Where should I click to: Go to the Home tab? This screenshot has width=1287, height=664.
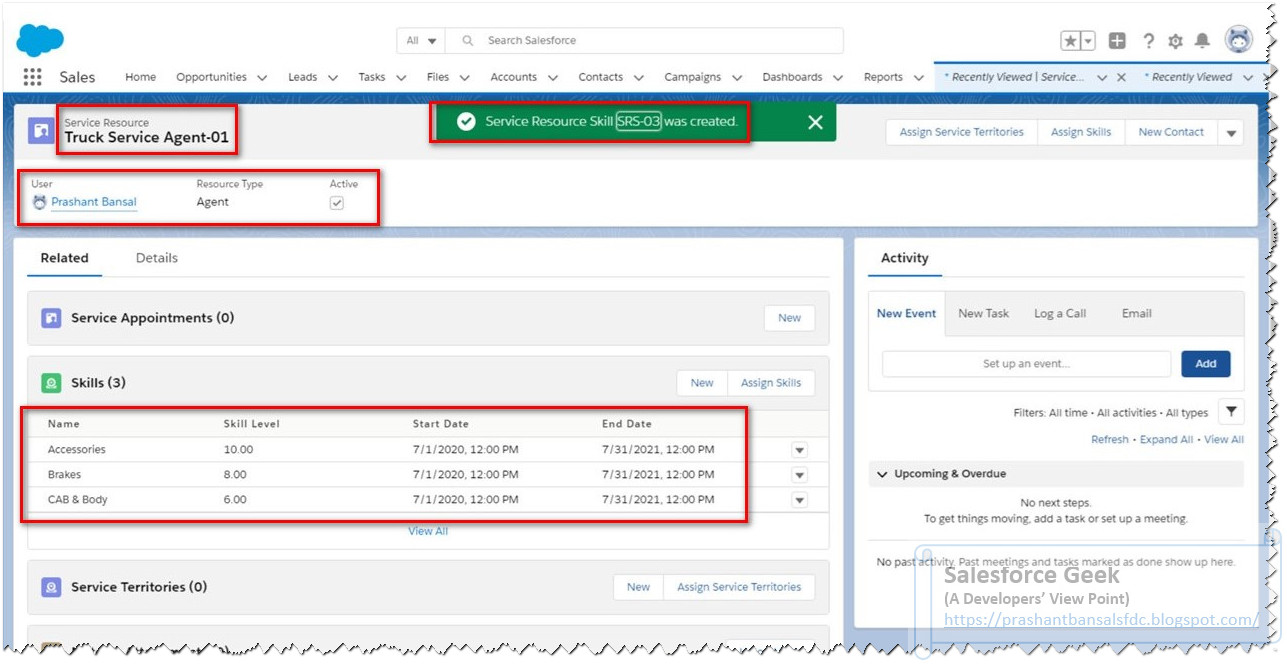pyautogui.click(x=140, y=77)
